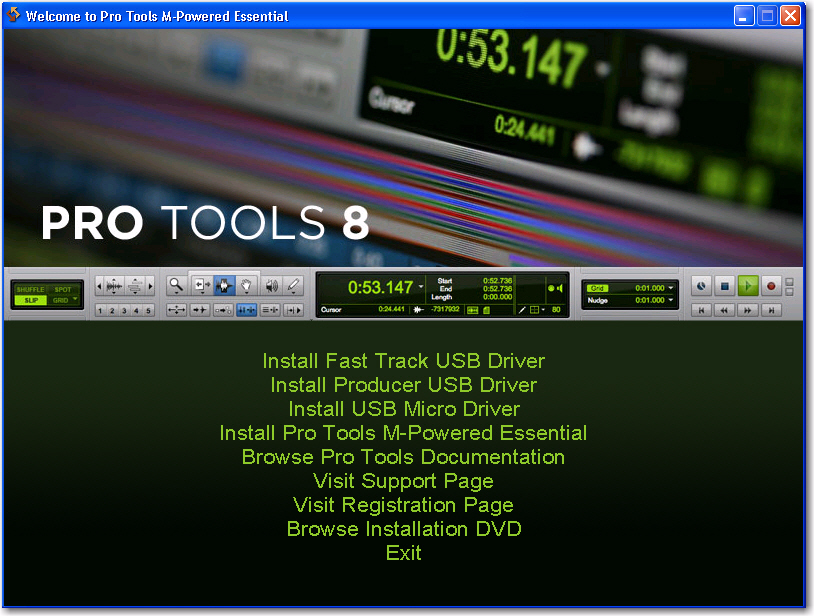Minimize the Pro Tools welcome window
Screen dimensions: 814x616
point(744,16)
